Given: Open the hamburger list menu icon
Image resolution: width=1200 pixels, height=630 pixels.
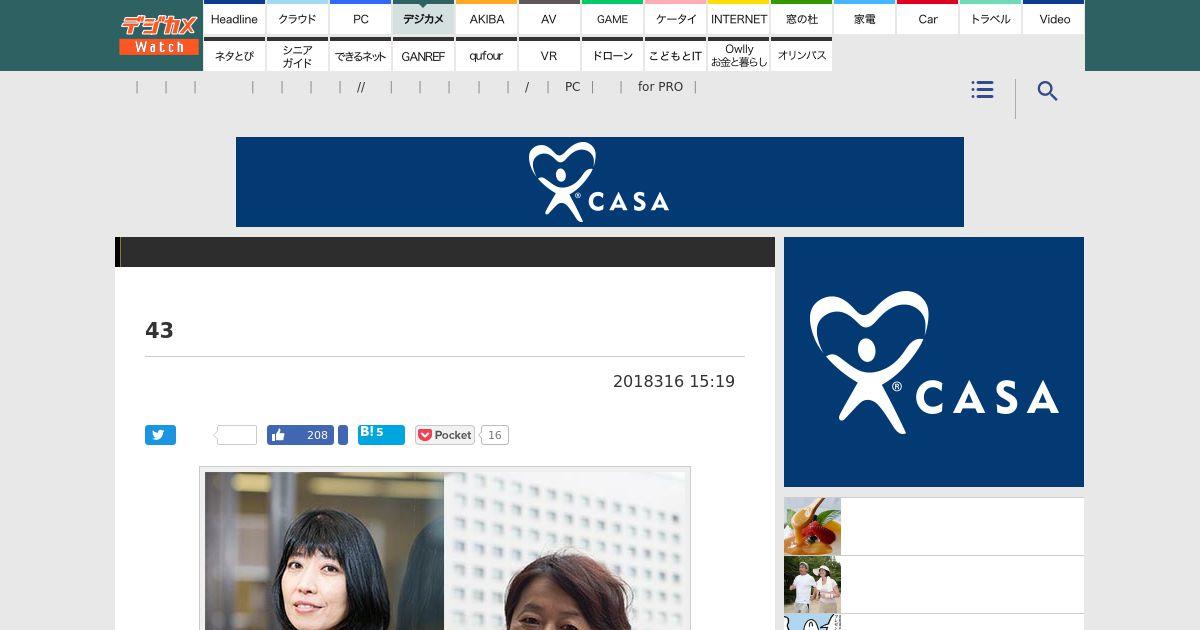Looking at the screenshot, I should click(x=982, y=90).
